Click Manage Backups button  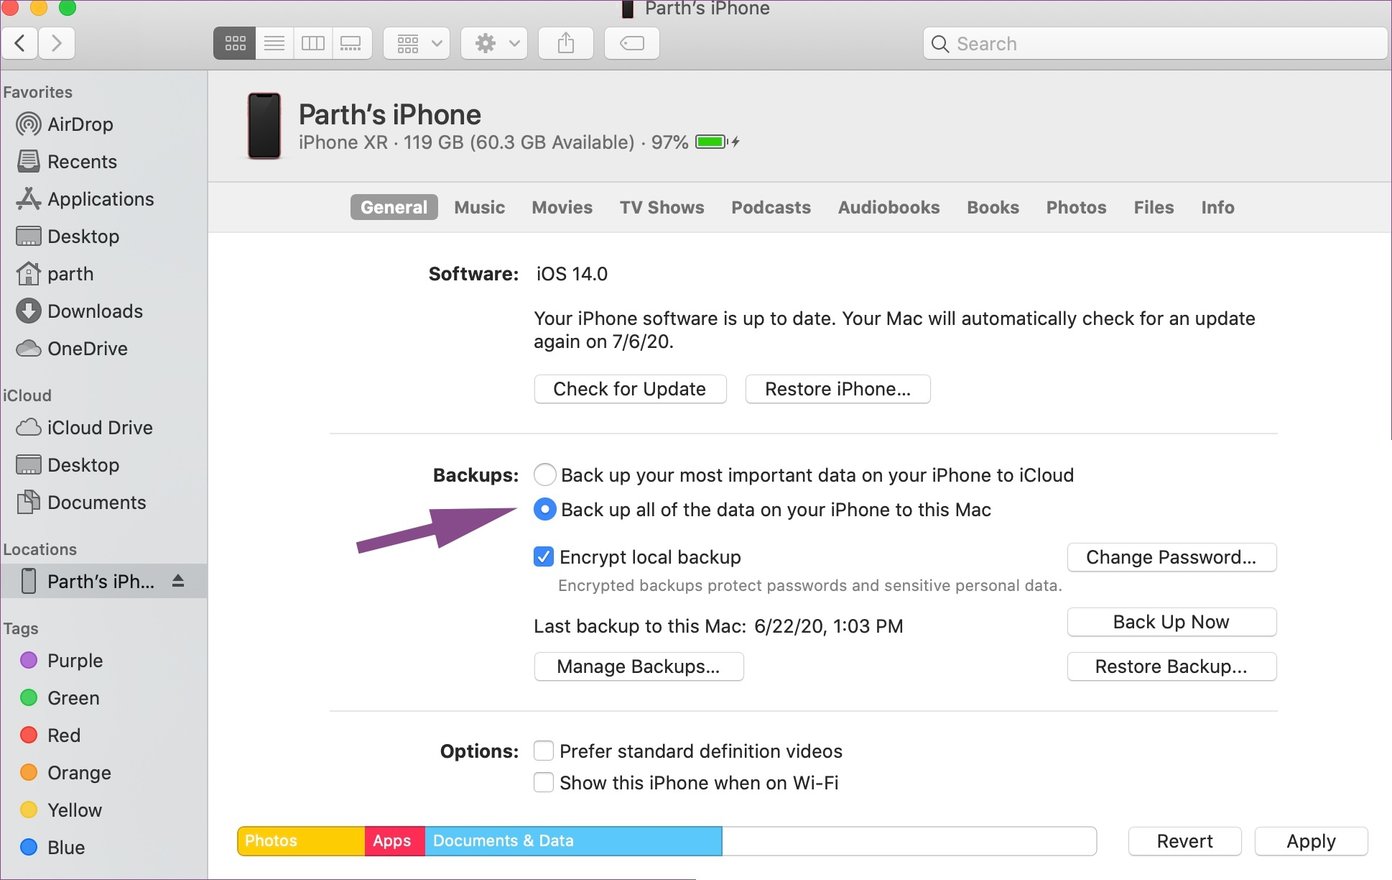coord(638,667)
